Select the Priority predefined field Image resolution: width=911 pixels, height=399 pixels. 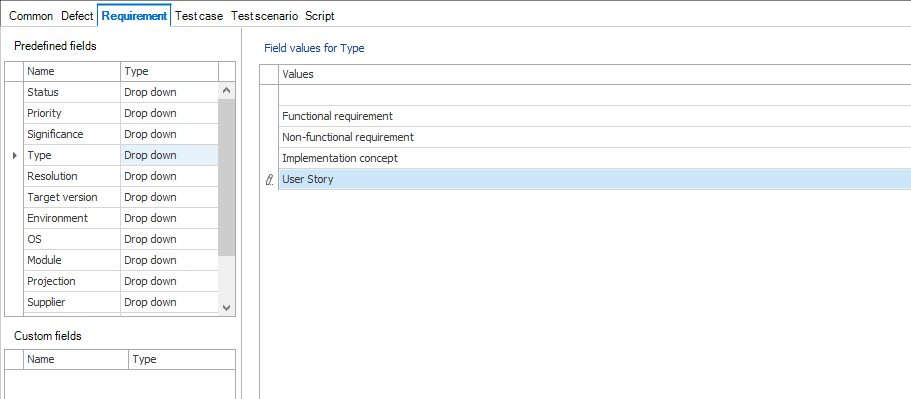121,113
